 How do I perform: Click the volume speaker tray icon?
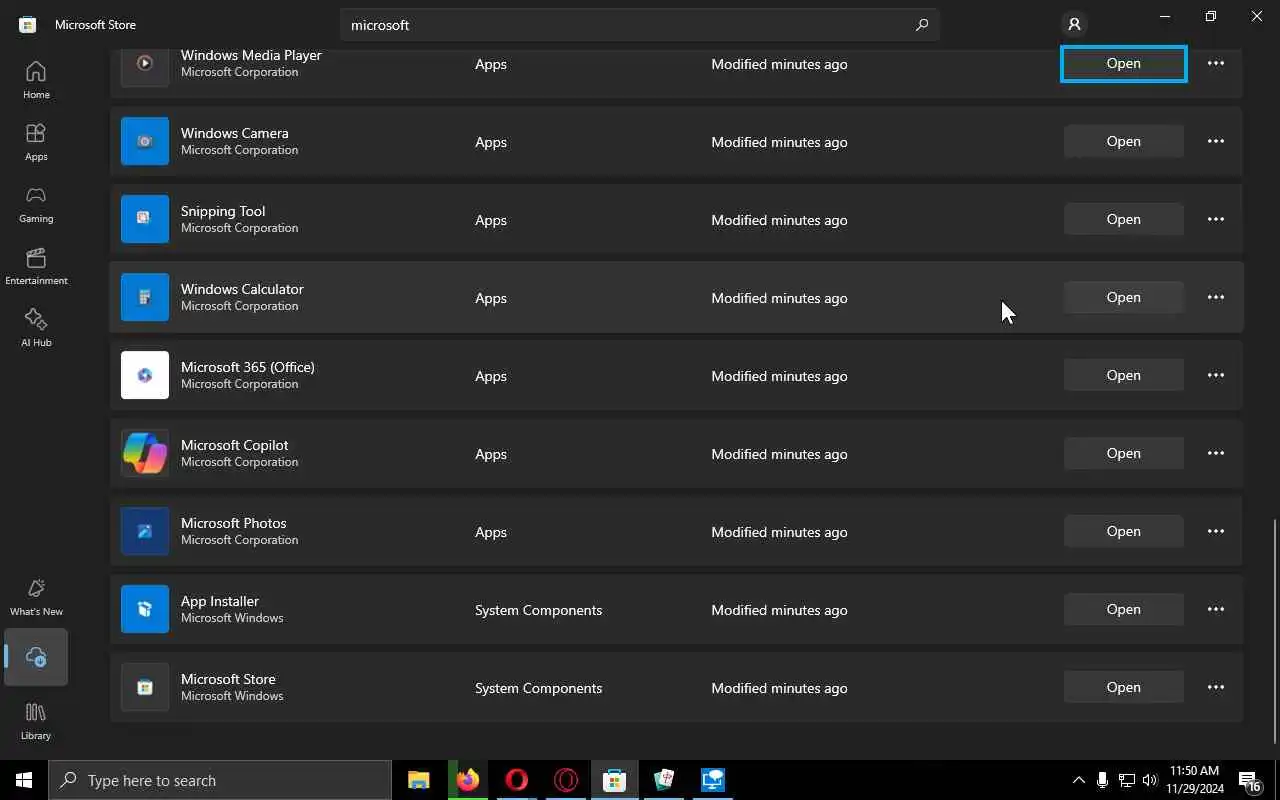click(1150, 780)
